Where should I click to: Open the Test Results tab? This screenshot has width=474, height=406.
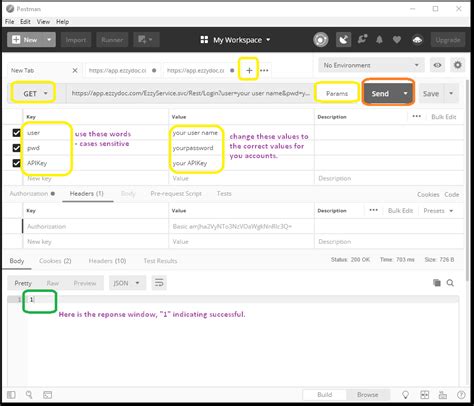click(160, 261)
